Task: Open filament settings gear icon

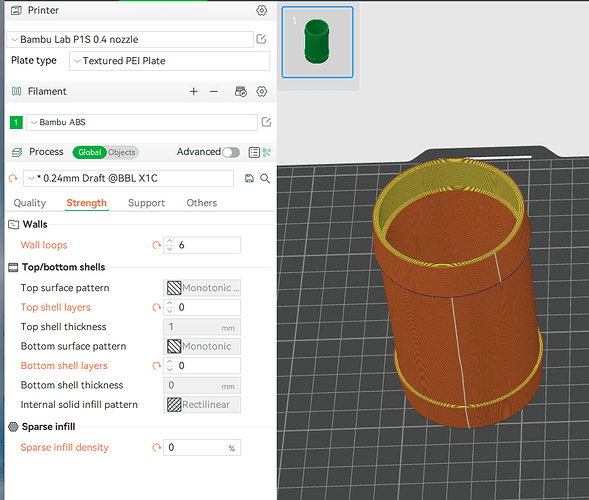Action: tap(261, 91)
